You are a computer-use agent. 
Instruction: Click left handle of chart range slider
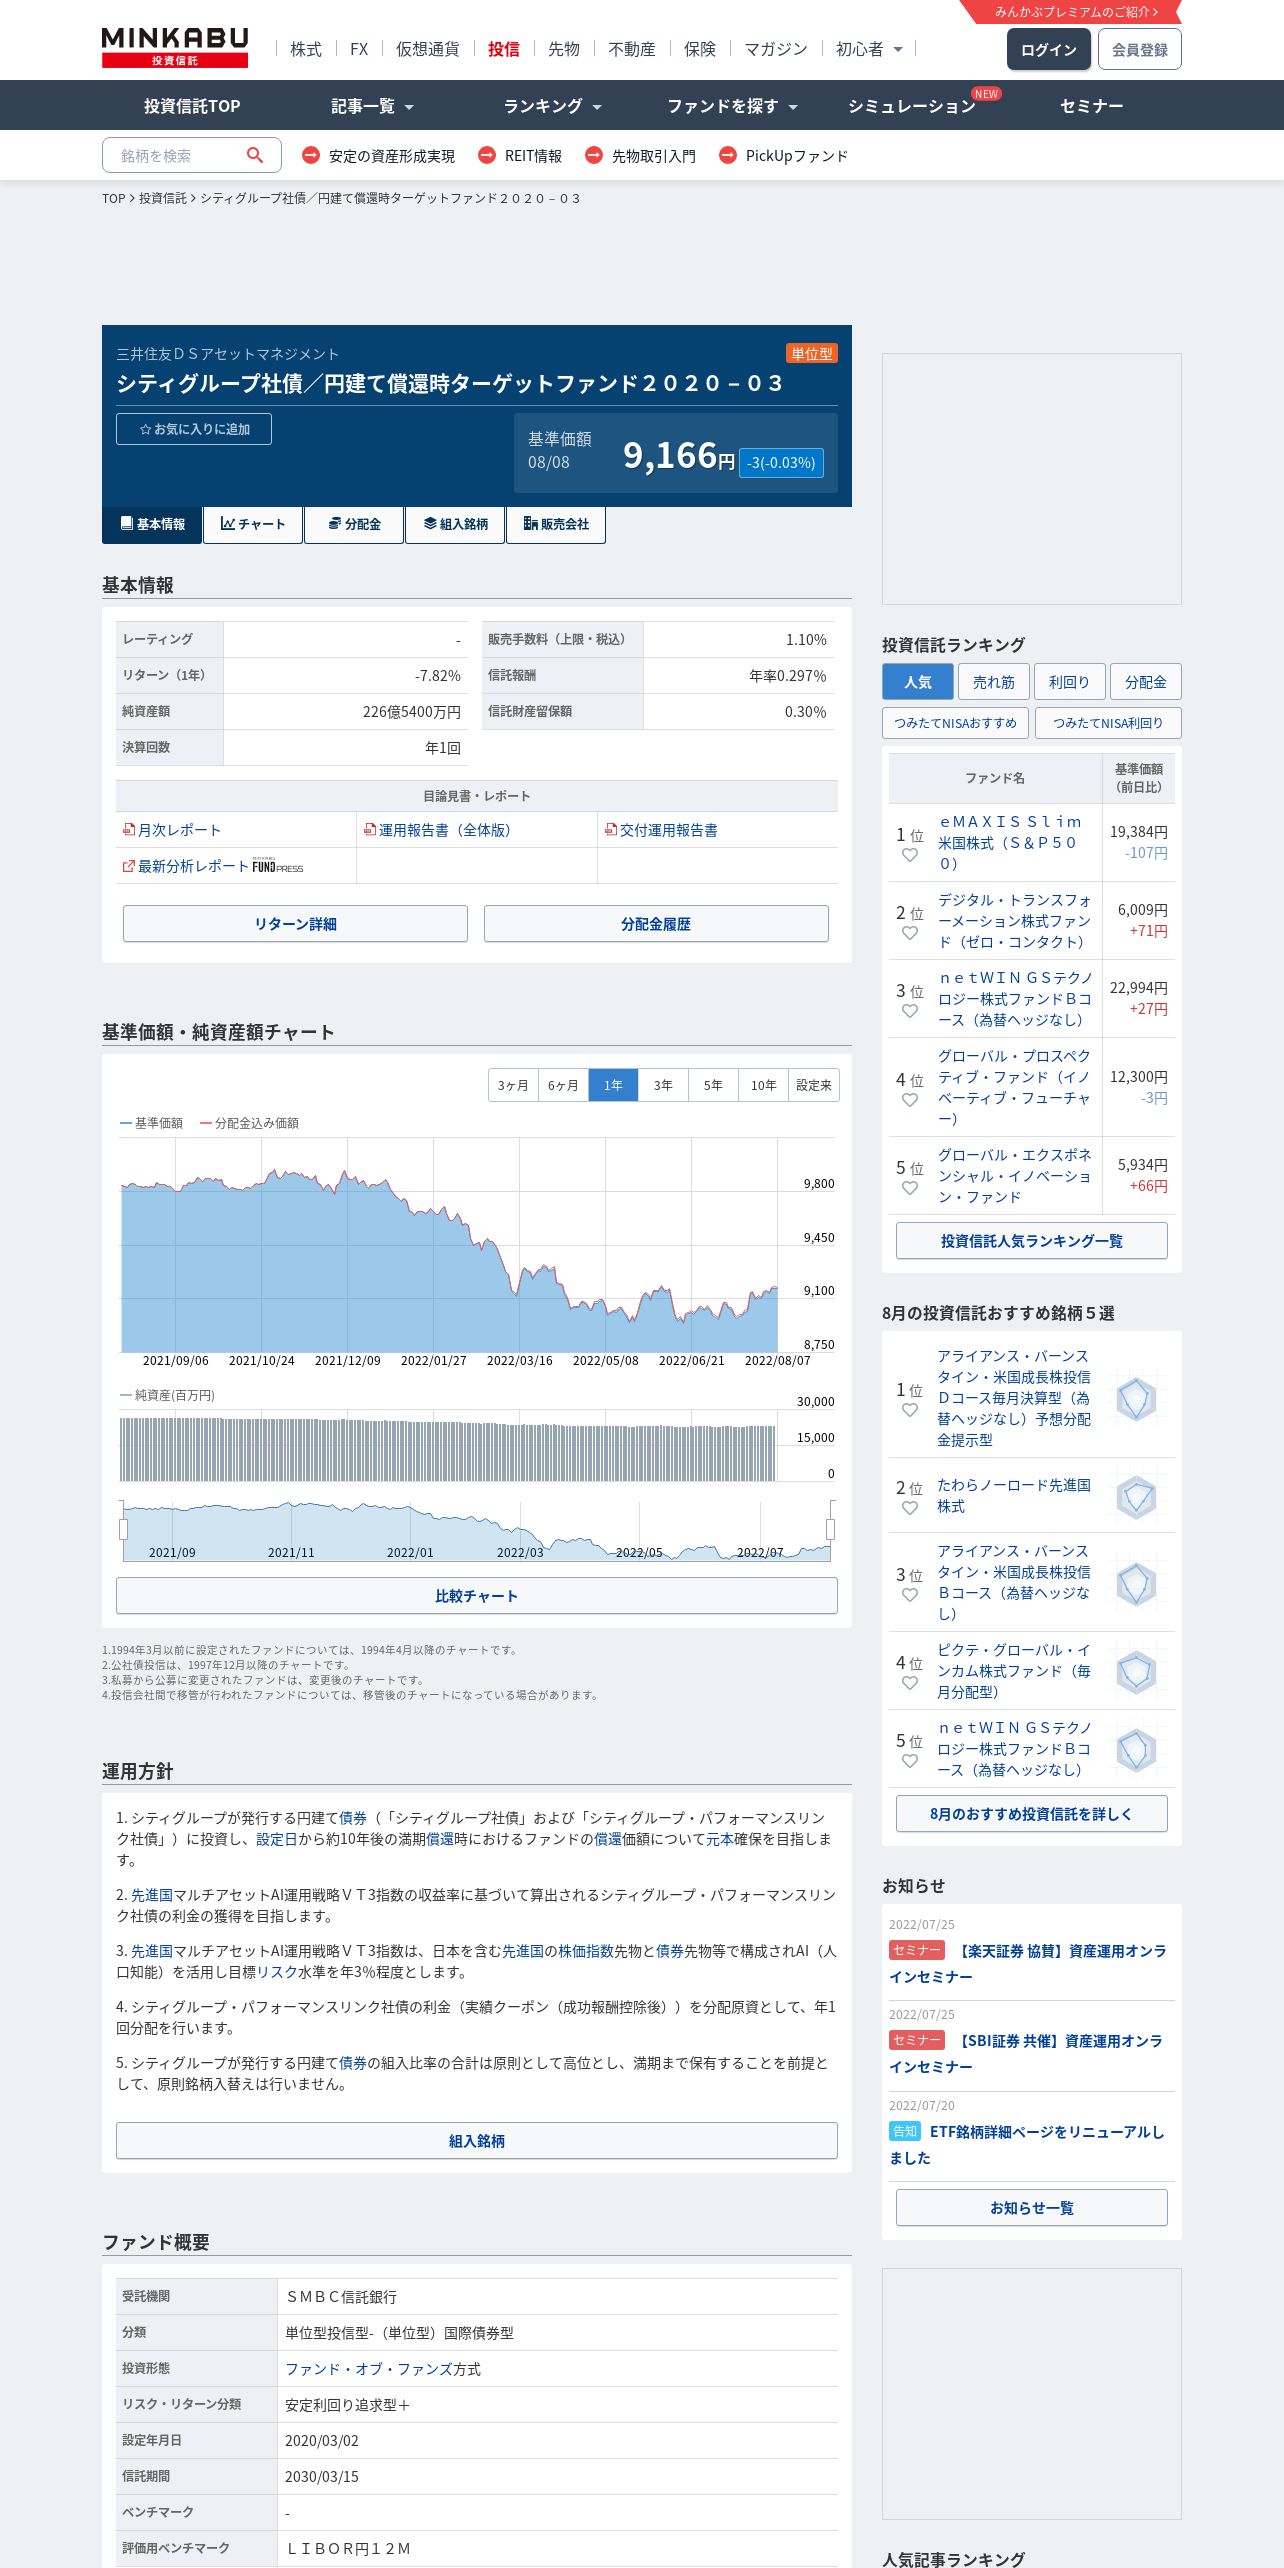(123, 1529)
